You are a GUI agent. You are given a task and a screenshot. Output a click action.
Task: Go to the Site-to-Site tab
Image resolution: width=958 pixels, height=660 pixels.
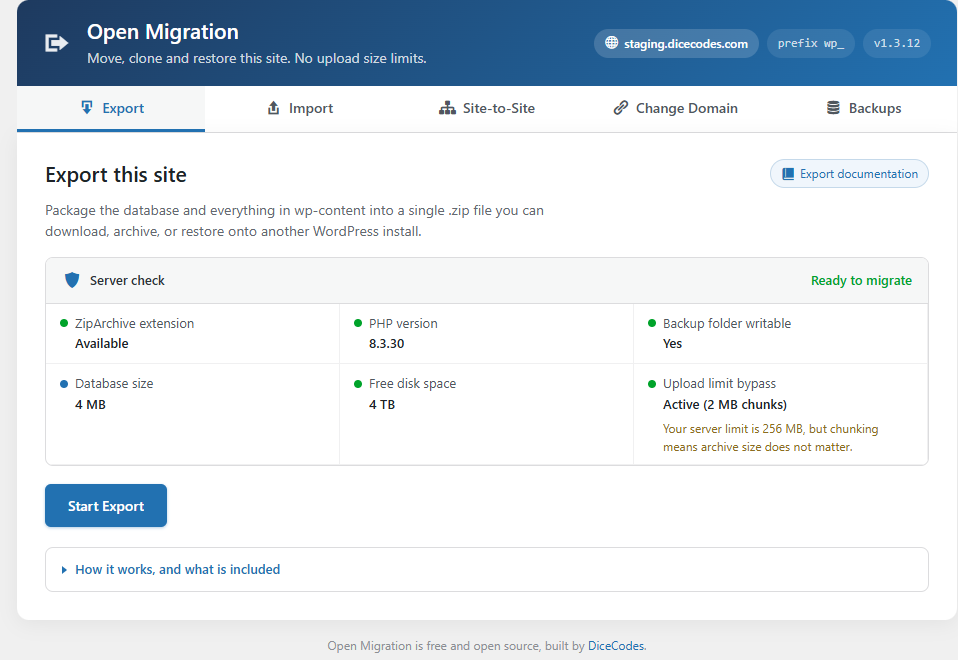click(487, 109)
